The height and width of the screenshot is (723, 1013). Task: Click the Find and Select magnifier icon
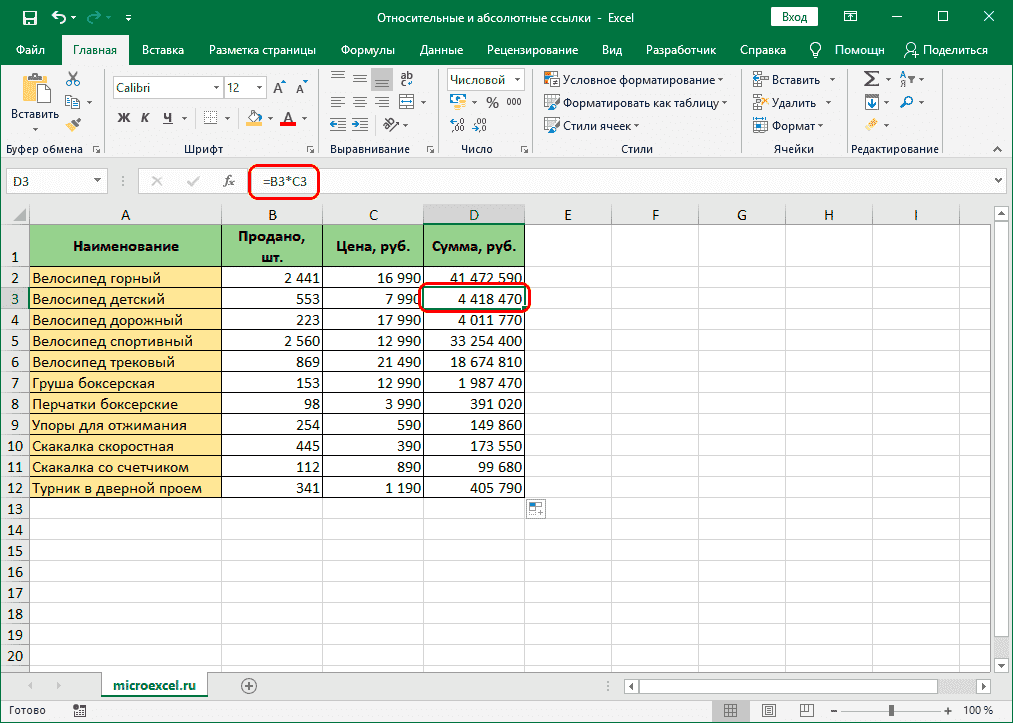tap(905, 101)
